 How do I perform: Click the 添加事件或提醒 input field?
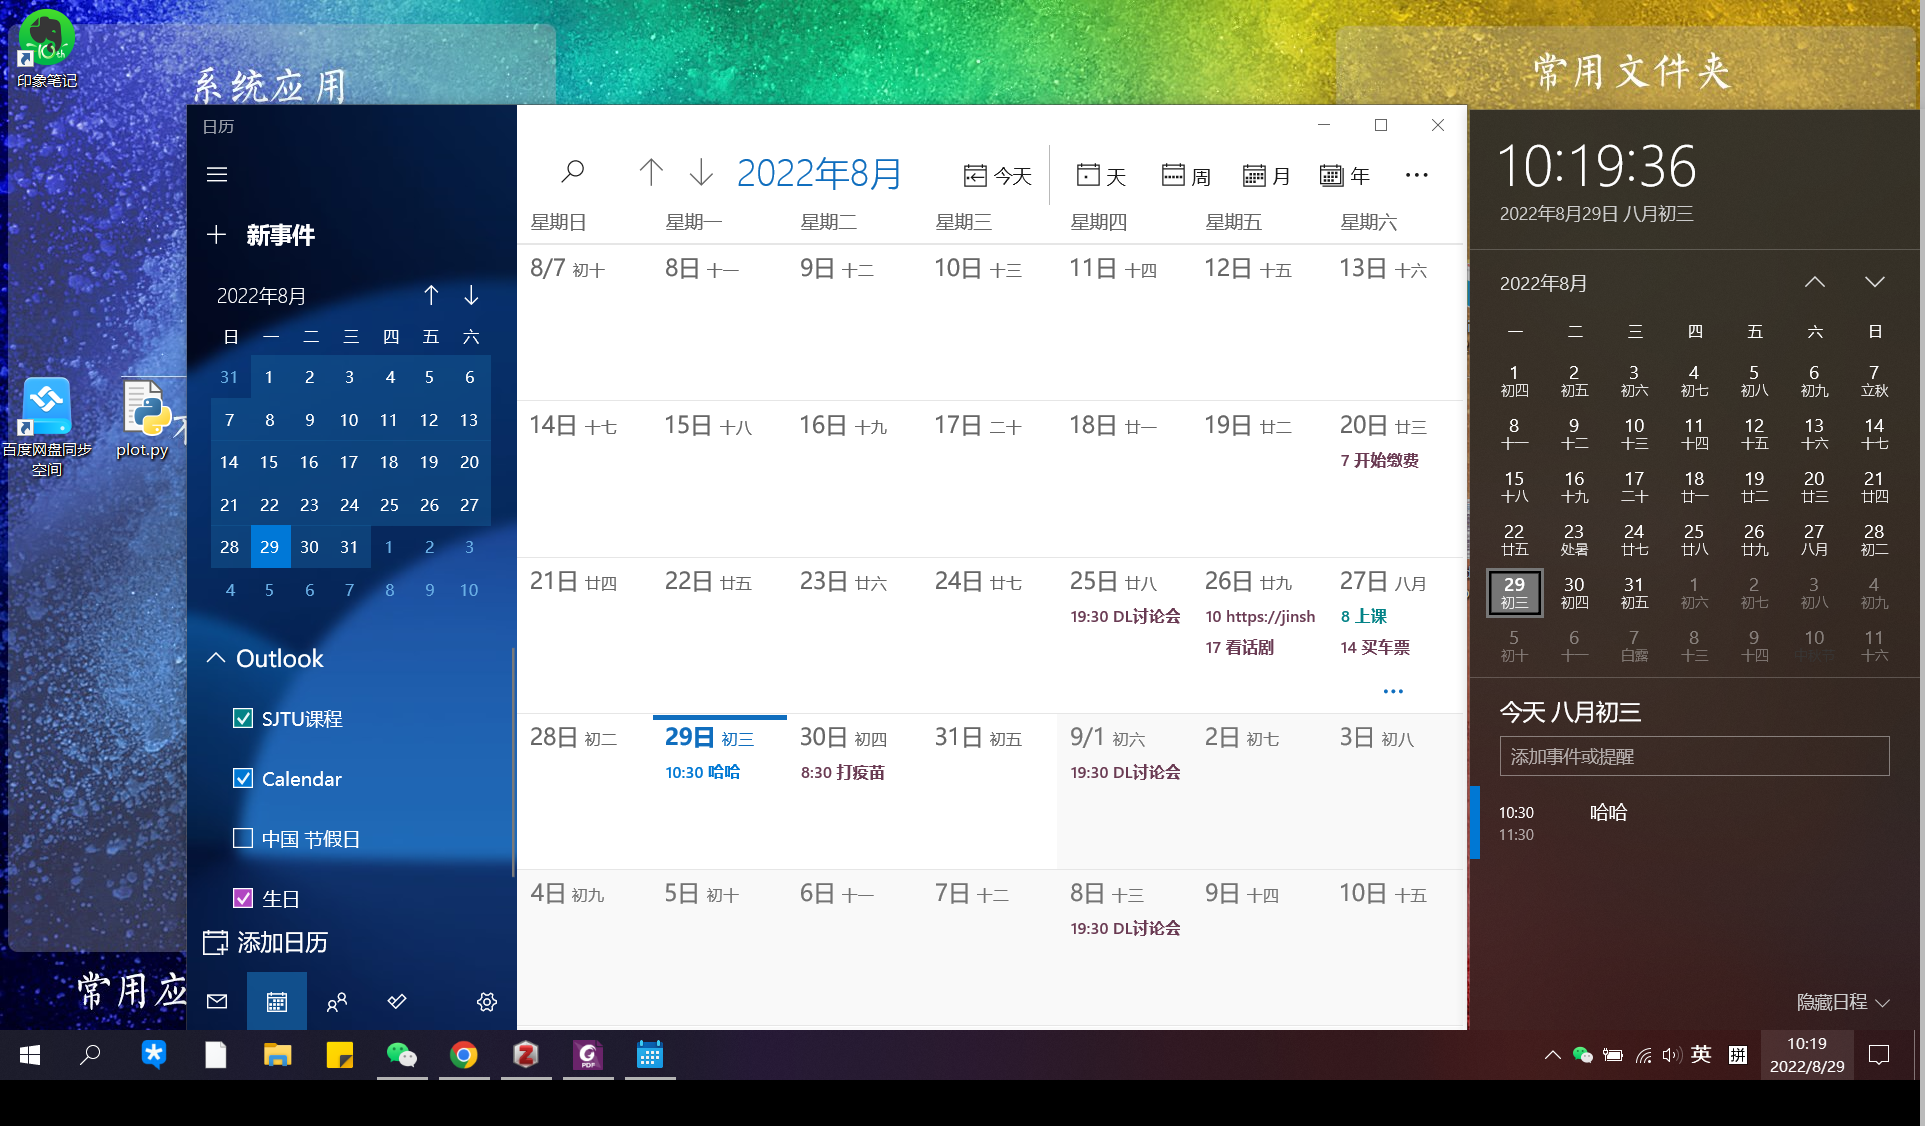(x=1694, y=756)
